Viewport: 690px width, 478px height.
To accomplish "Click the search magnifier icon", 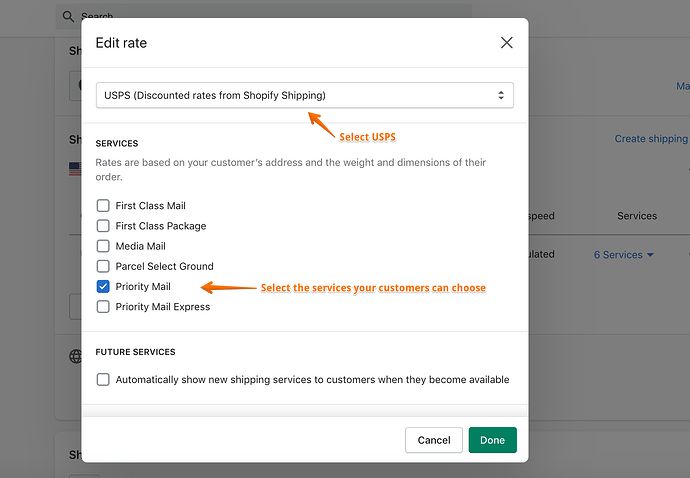I will pyautogui.click(x=68, y=17).
